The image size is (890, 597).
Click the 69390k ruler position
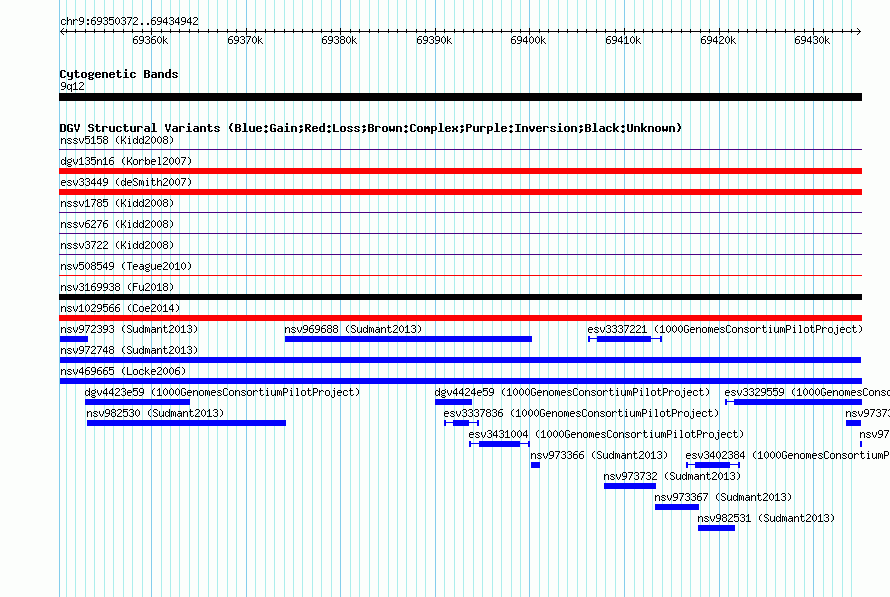coord(434,40)
